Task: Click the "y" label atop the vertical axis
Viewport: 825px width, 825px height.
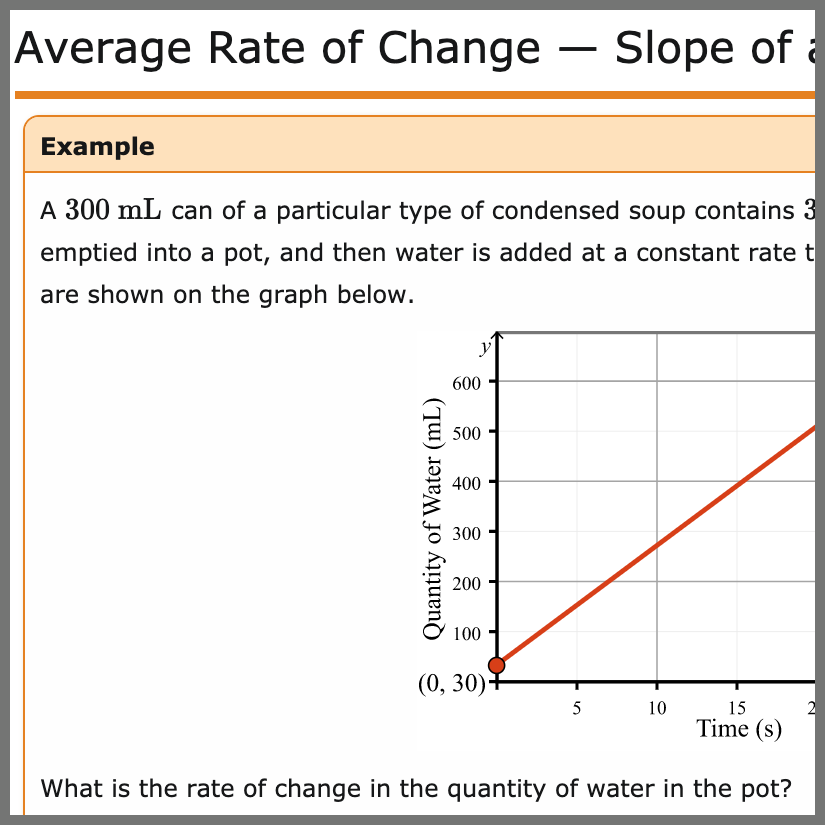Action: (485, 347)
